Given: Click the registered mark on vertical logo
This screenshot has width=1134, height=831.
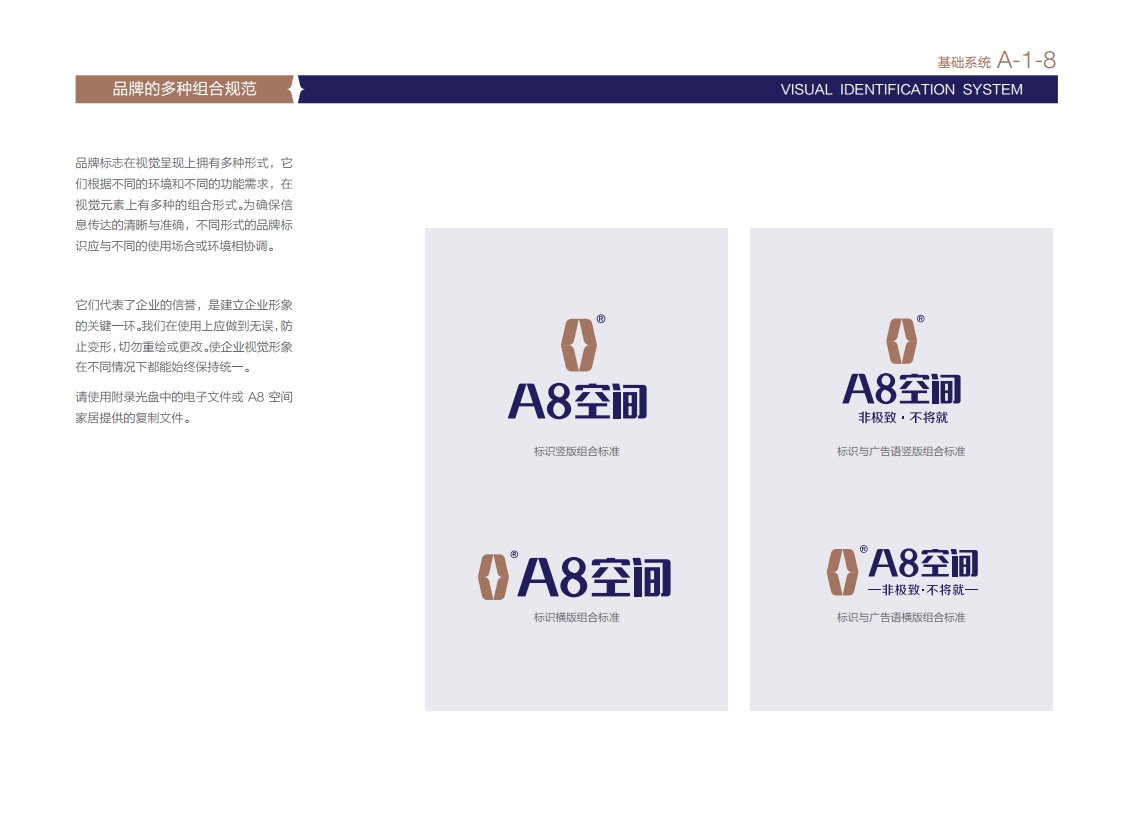Looking at the screenshot, I should [601, 319].
